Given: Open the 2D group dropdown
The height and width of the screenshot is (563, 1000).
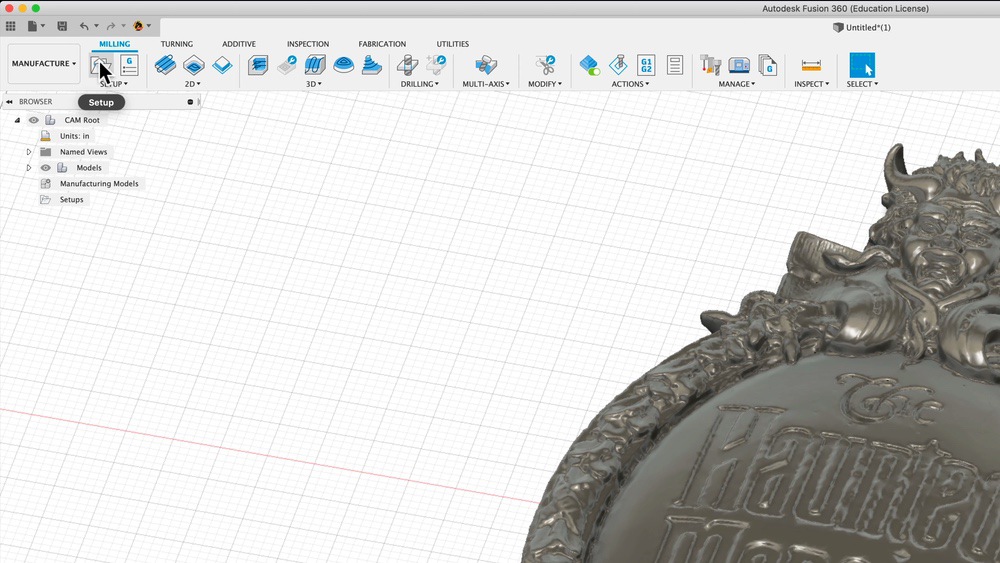Looking at the screenshot, I should [193, 84].
